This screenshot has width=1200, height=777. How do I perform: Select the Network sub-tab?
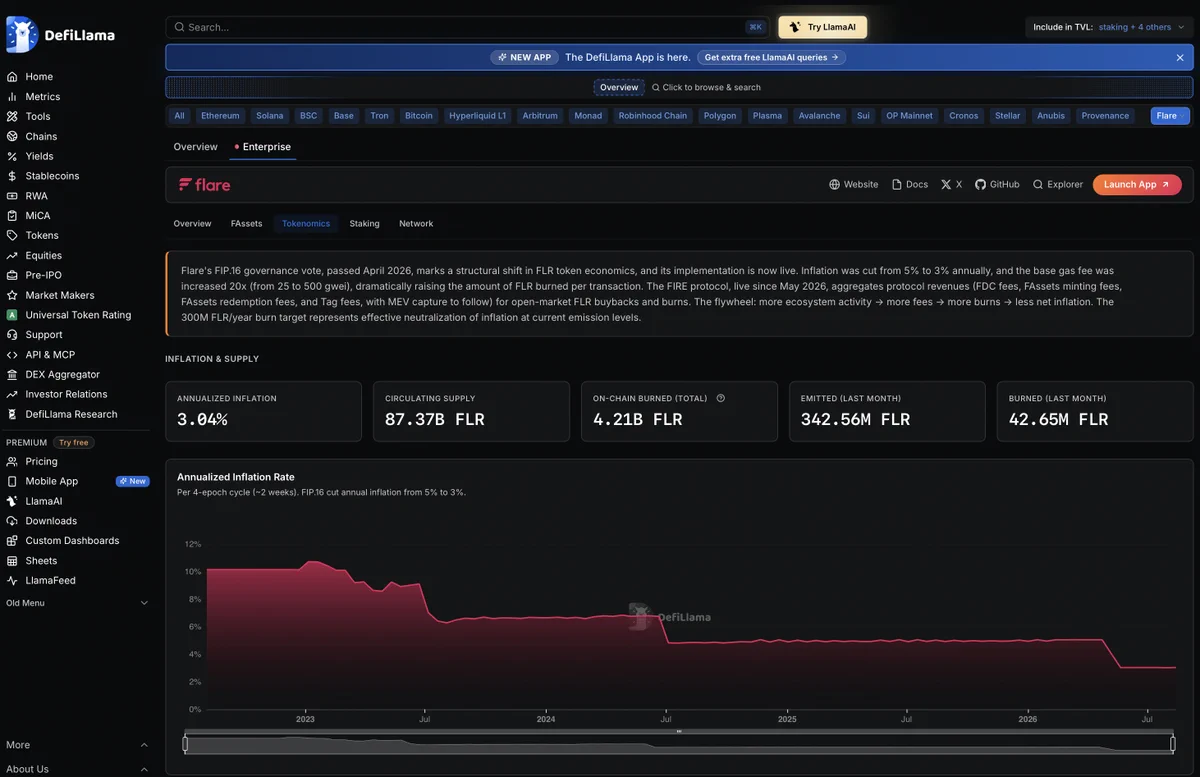[x=416, y=224]
